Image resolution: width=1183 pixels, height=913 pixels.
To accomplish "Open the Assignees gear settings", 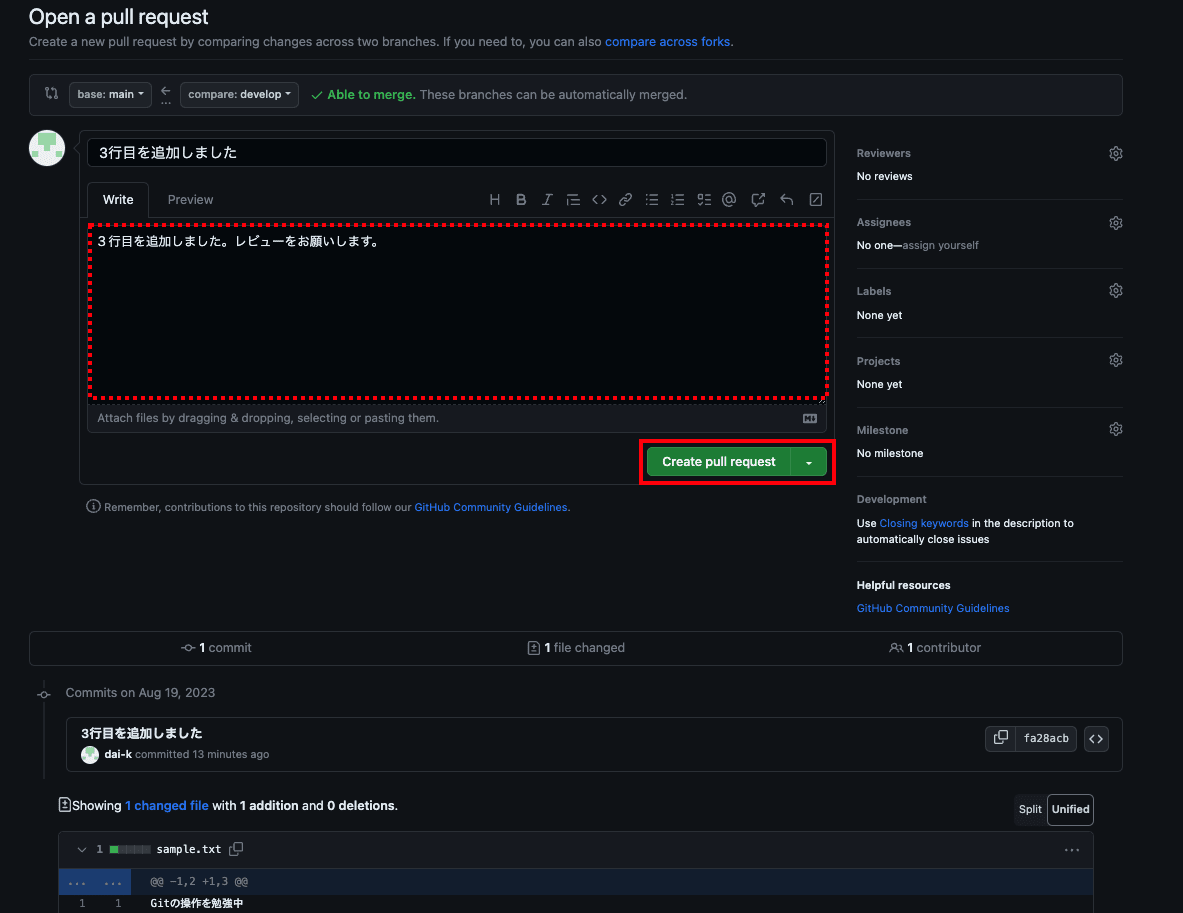I will (1116, 223).
